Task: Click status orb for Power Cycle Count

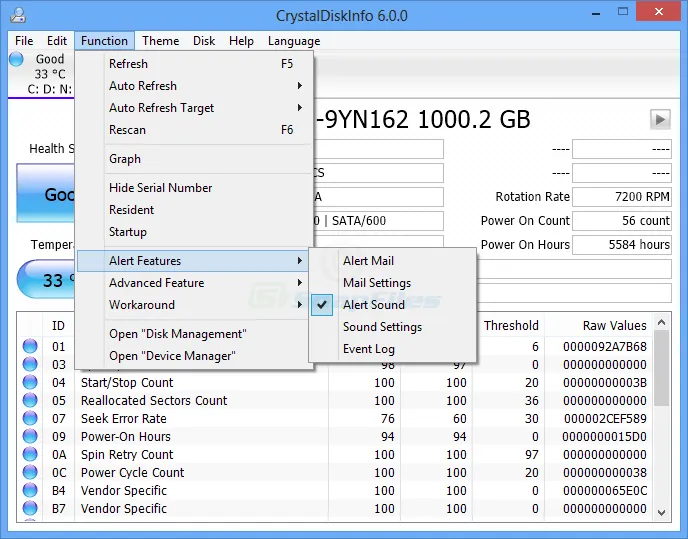Action: tap(30, 472)
